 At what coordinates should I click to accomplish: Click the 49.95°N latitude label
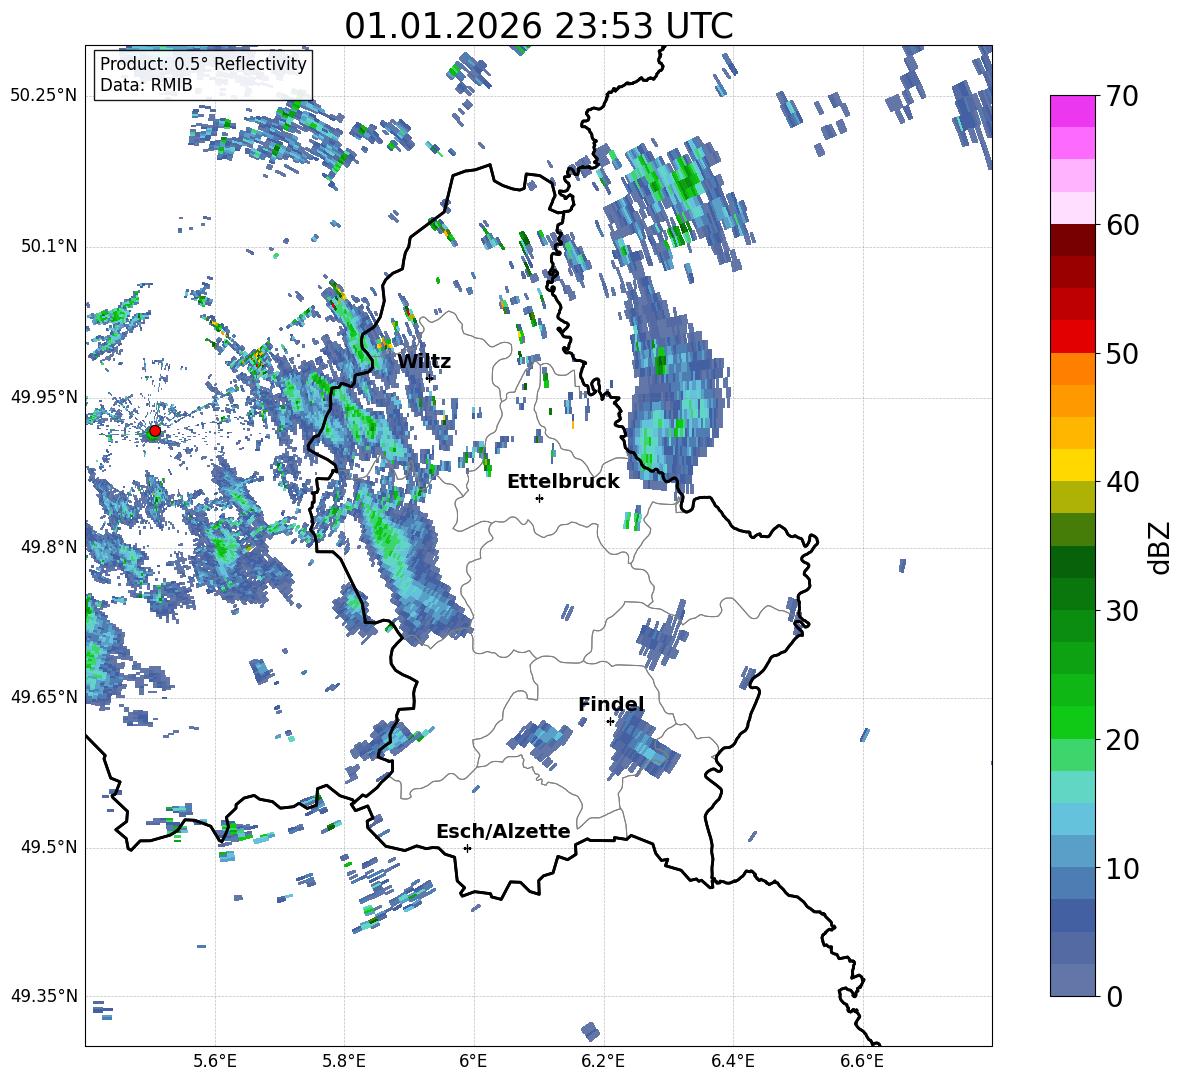pos(44,397)
